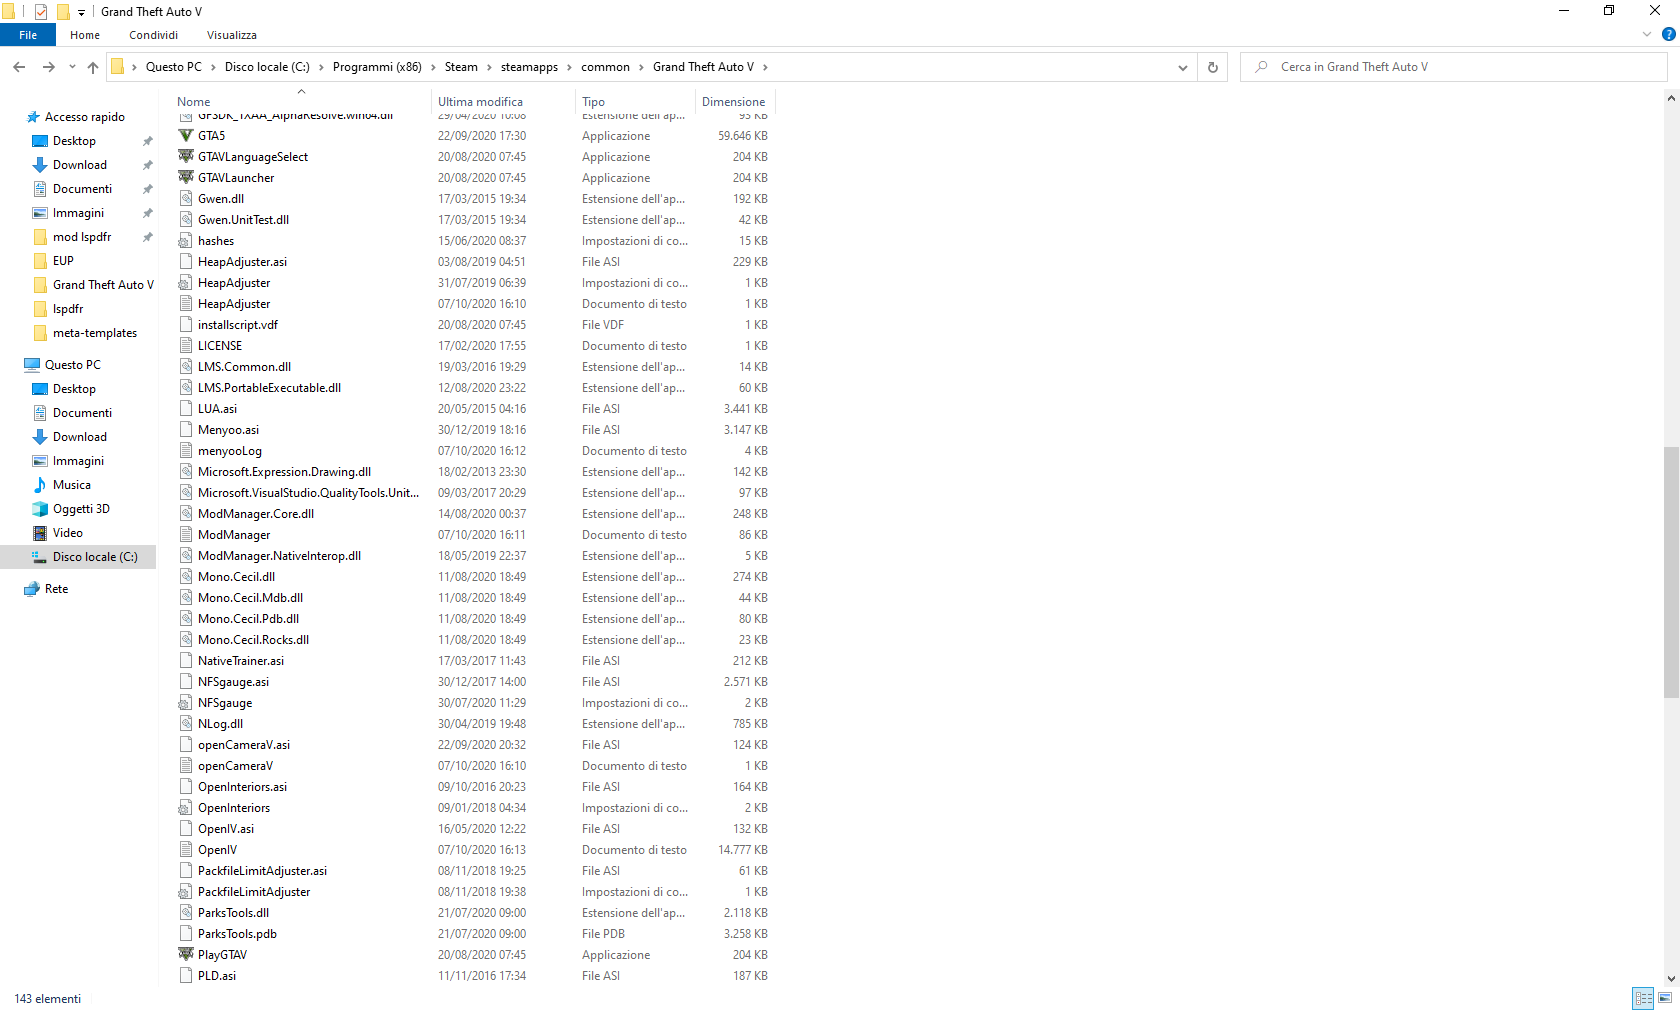Image resolution: width=1680 pixels, height=1010 pixels.
Task: Select the hashes settings file icon
Action: [186, 240]
